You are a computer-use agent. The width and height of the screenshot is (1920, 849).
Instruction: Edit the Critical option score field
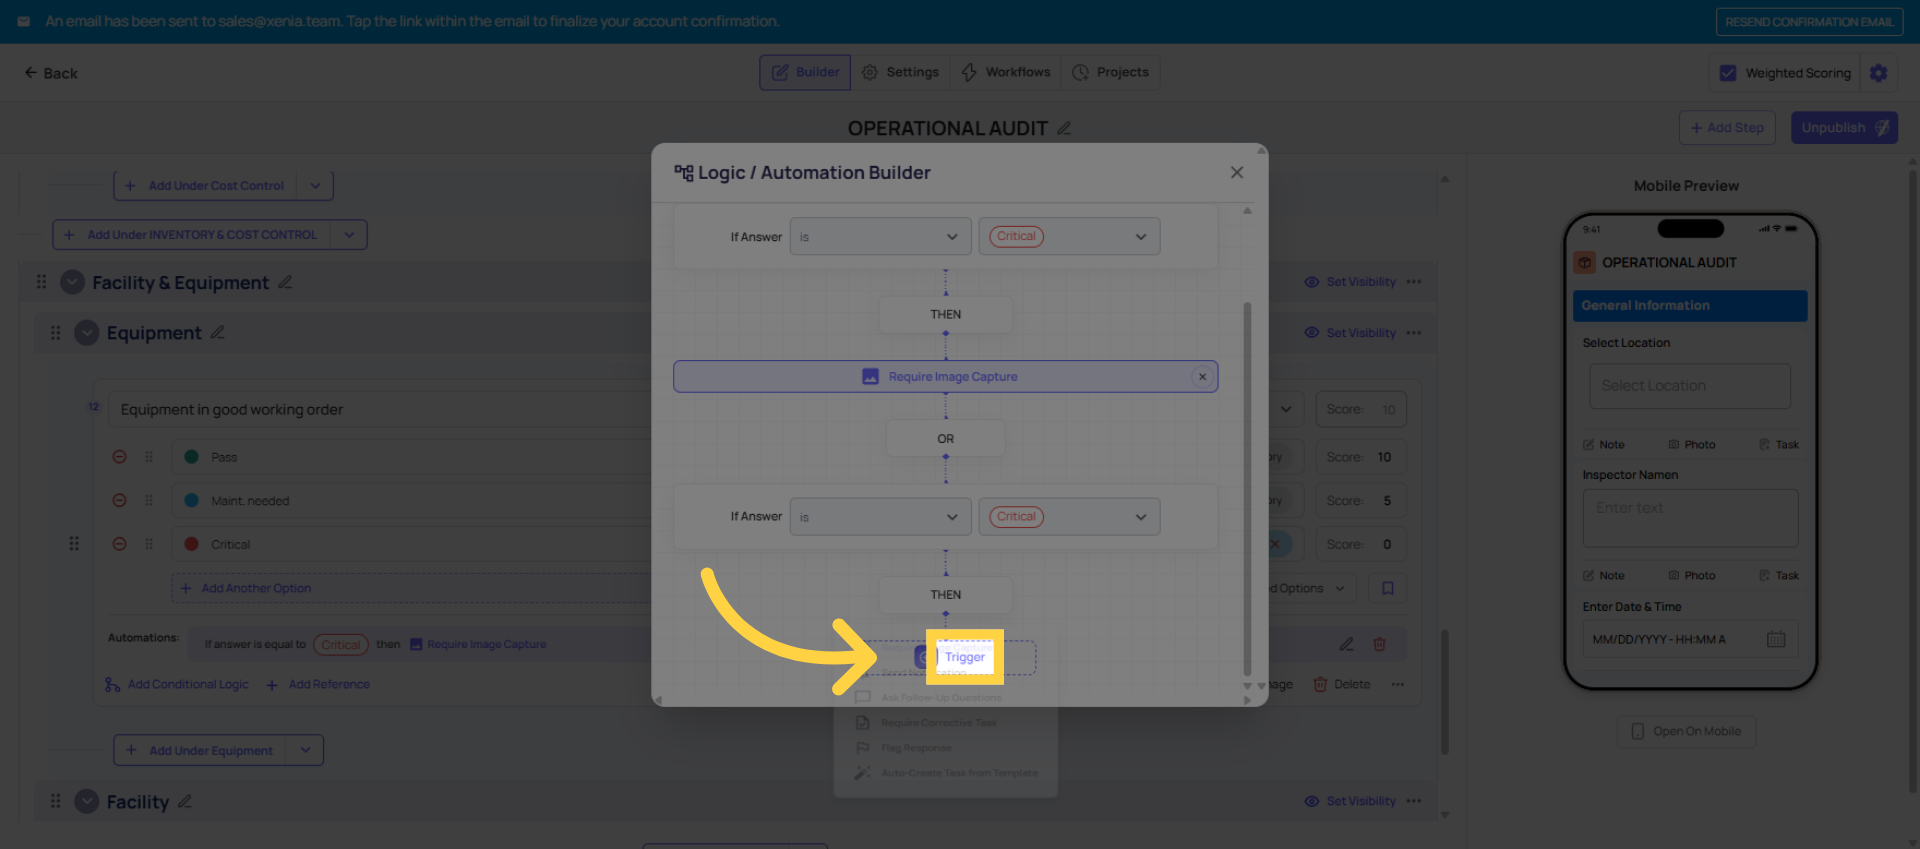click(x=1361, y=544)
